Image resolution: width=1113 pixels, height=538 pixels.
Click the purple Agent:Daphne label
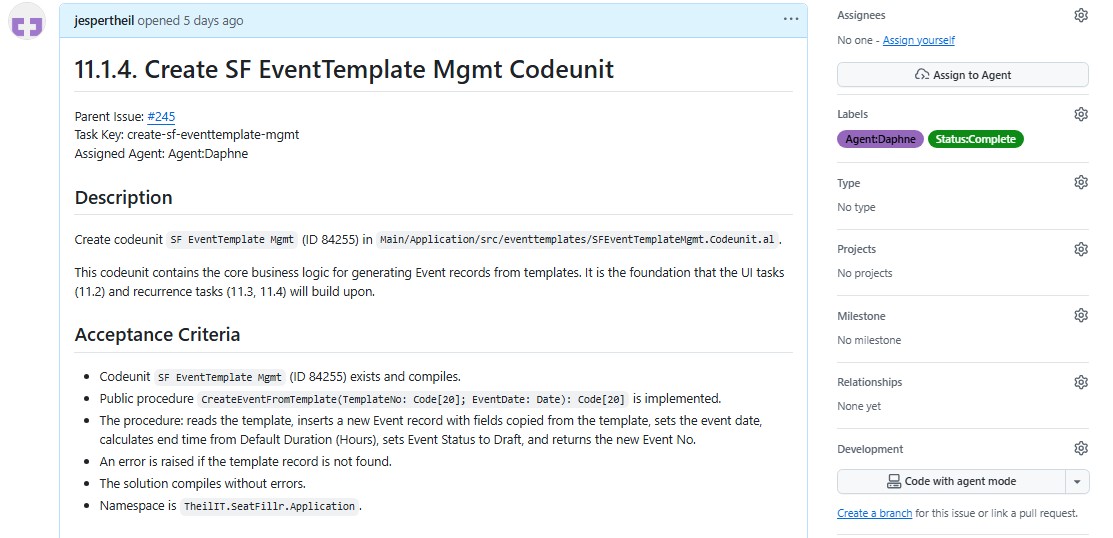pyautogui.click(x=880, y=140)
